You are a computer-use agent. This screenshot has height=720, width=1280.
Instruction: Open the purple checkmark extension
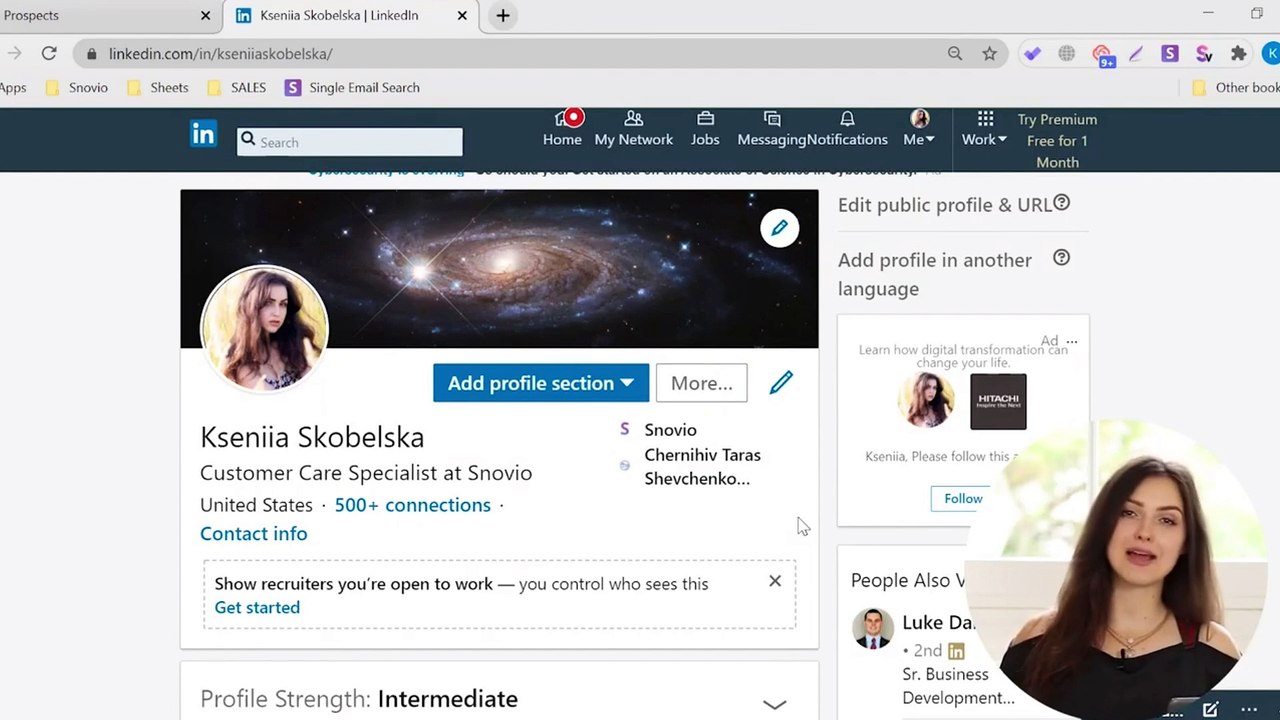pyautogui.click(x=1032, y=54)
